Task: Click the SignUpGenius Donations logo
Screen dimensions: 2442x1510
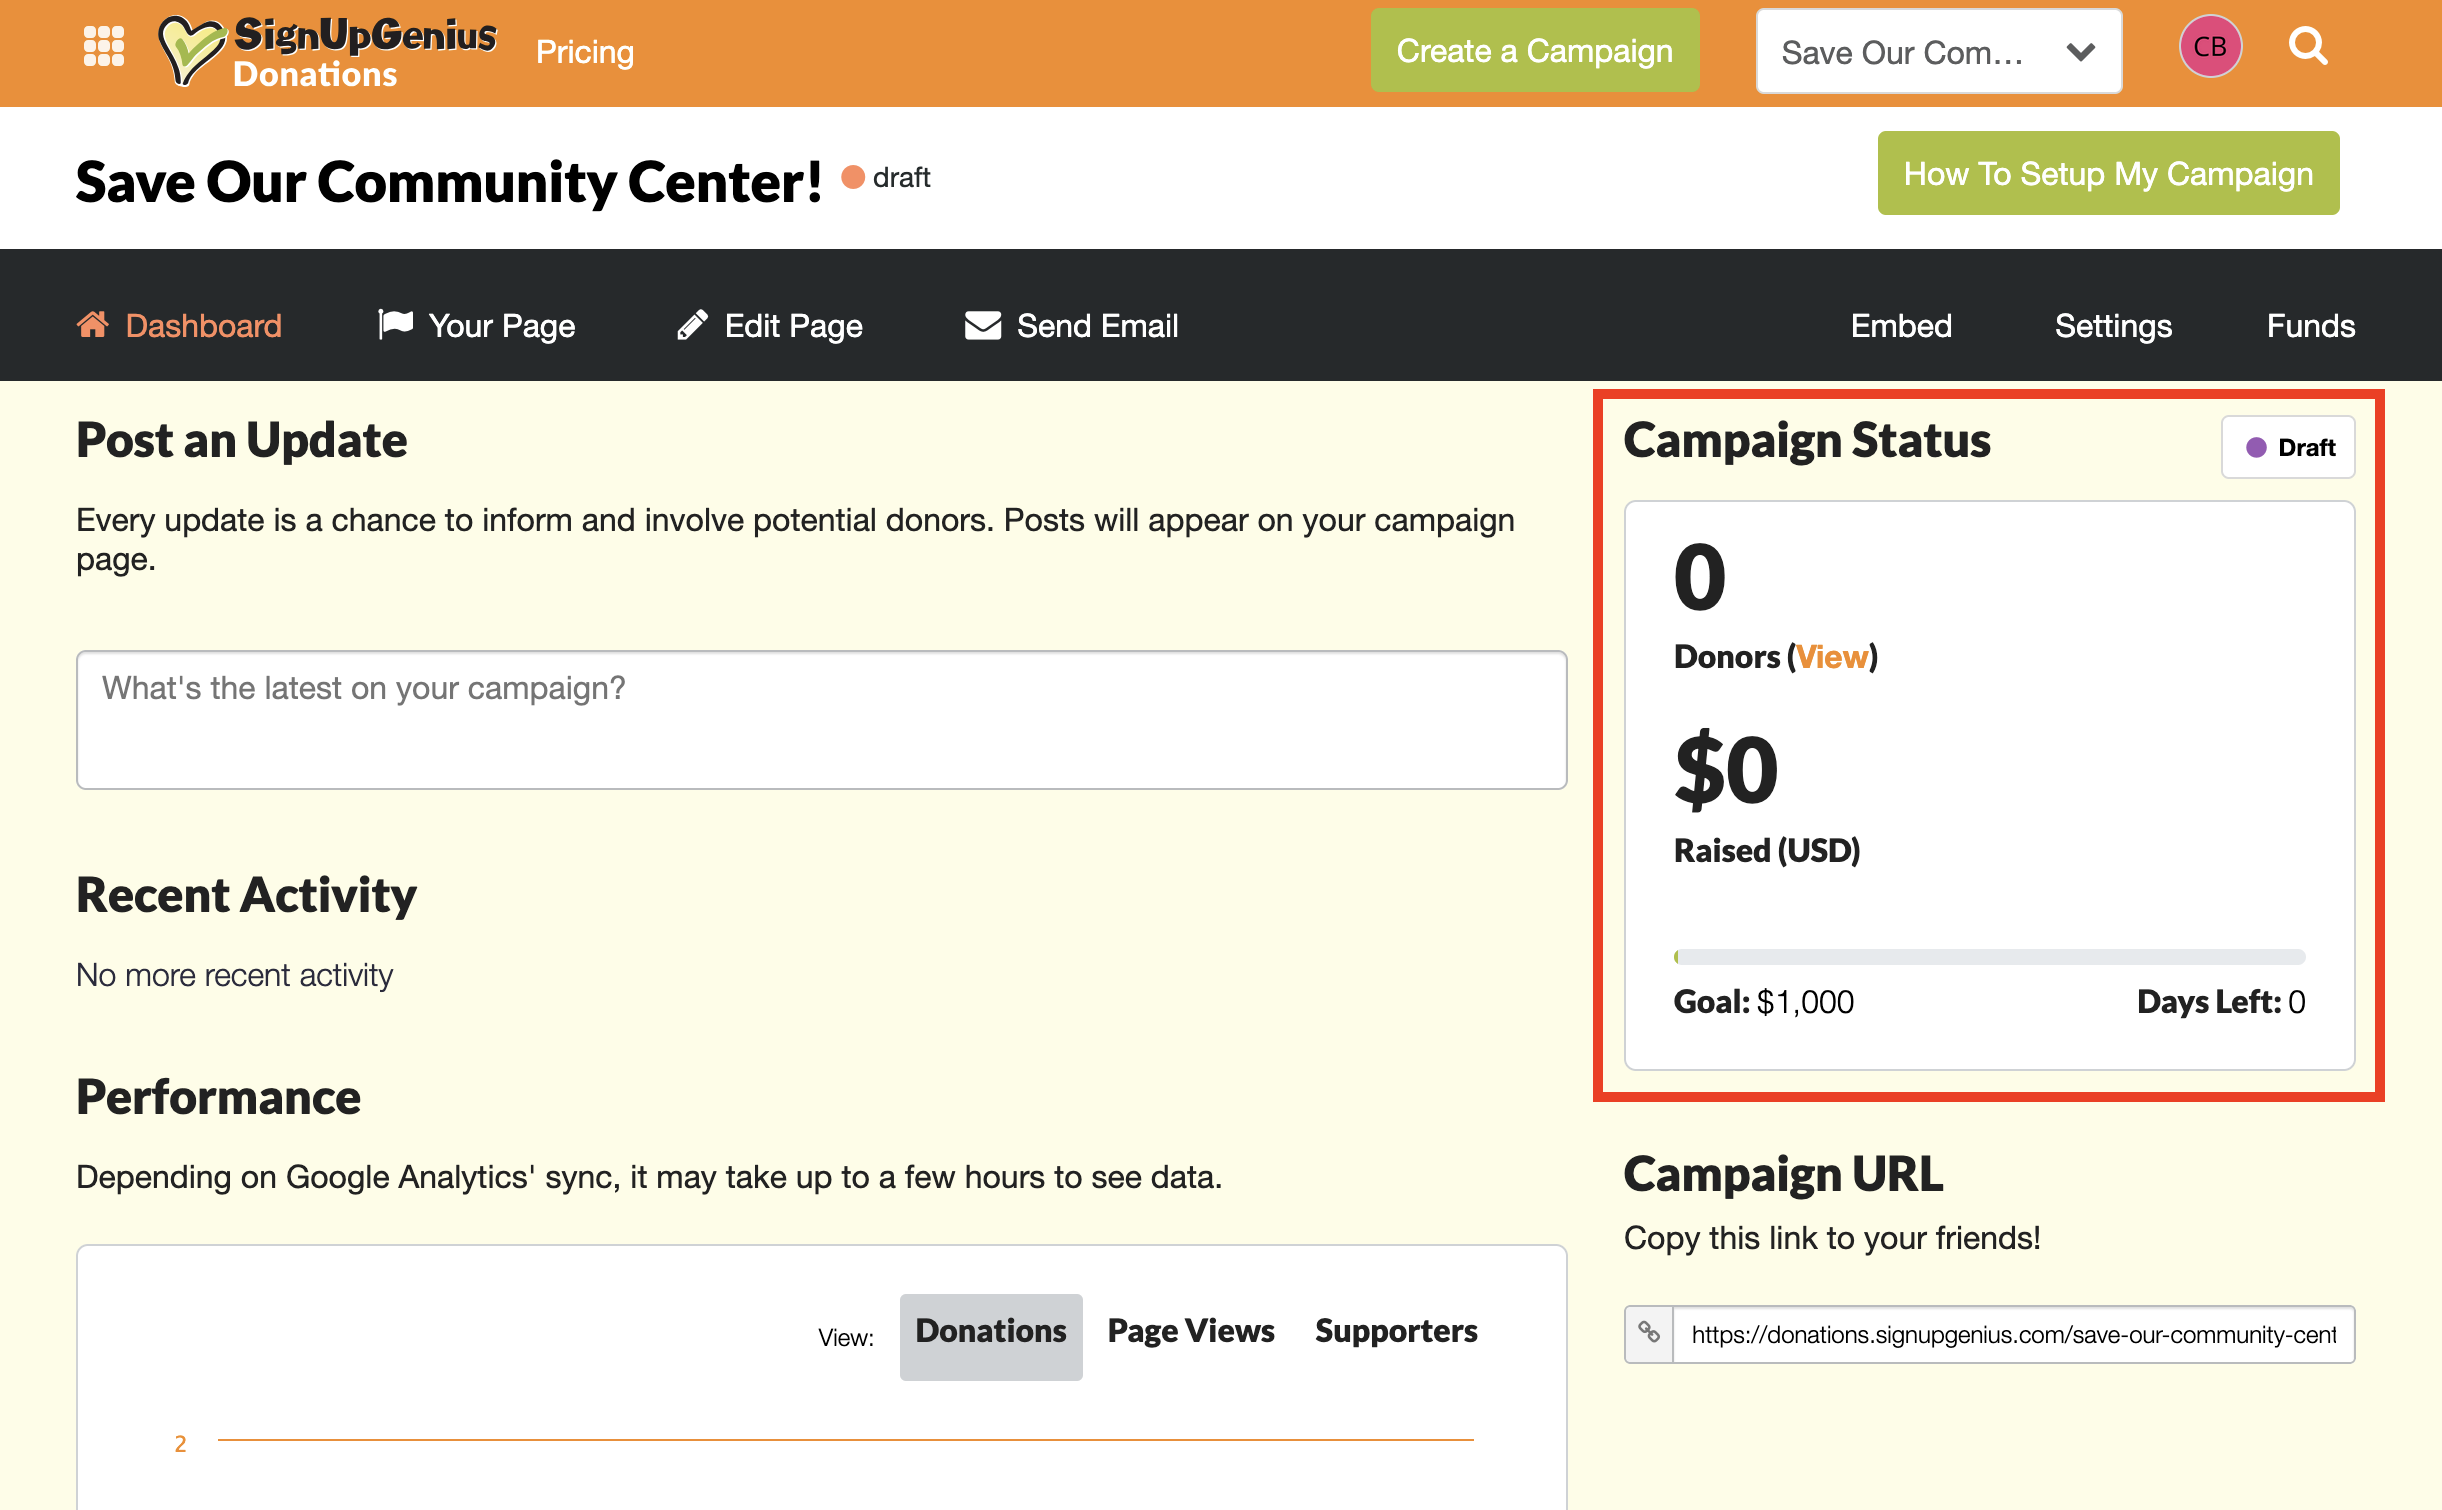Action: coord(327,52)
